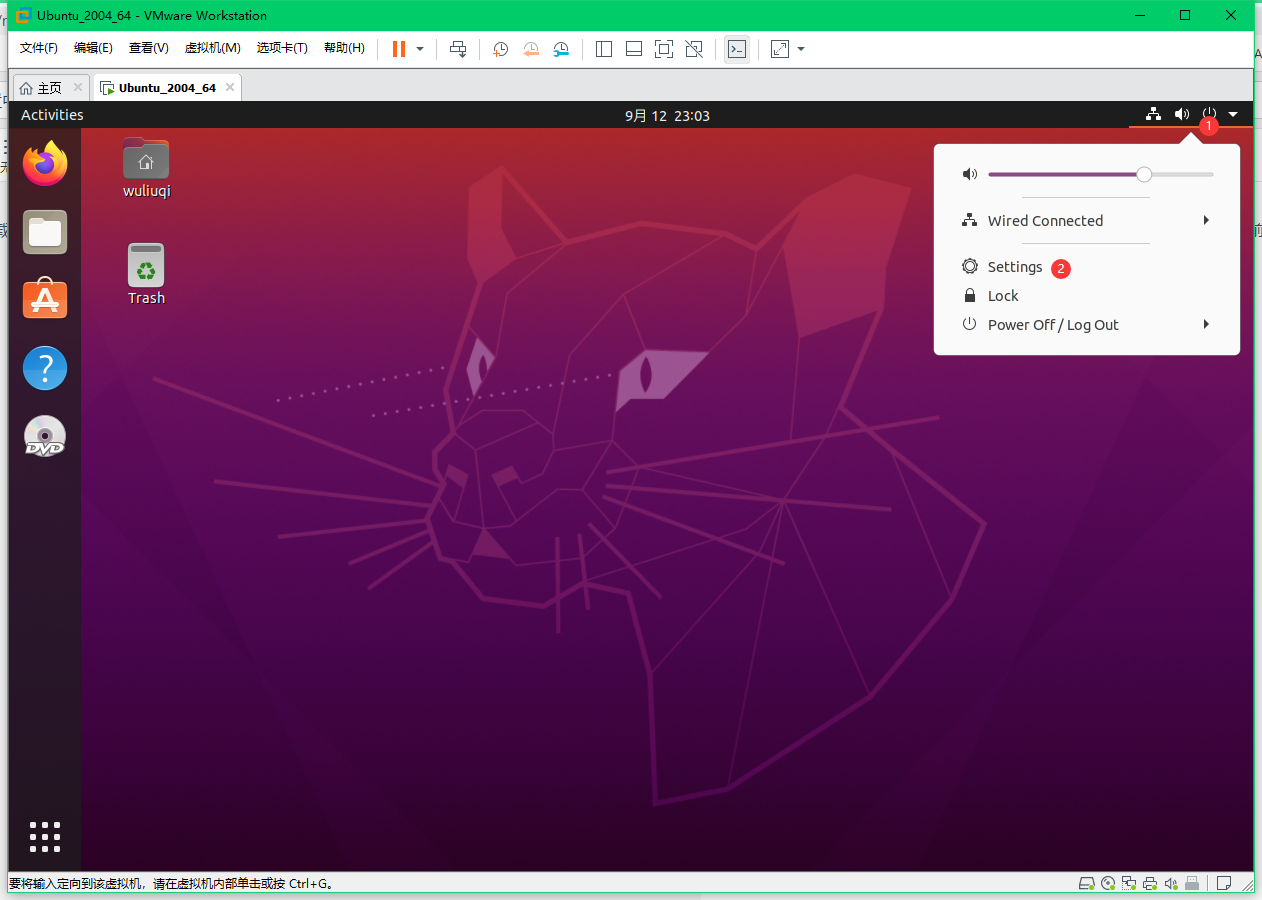The image size is (1262, 900).
Task: Open the Show Applications grid button
Action: click(45, 837)
